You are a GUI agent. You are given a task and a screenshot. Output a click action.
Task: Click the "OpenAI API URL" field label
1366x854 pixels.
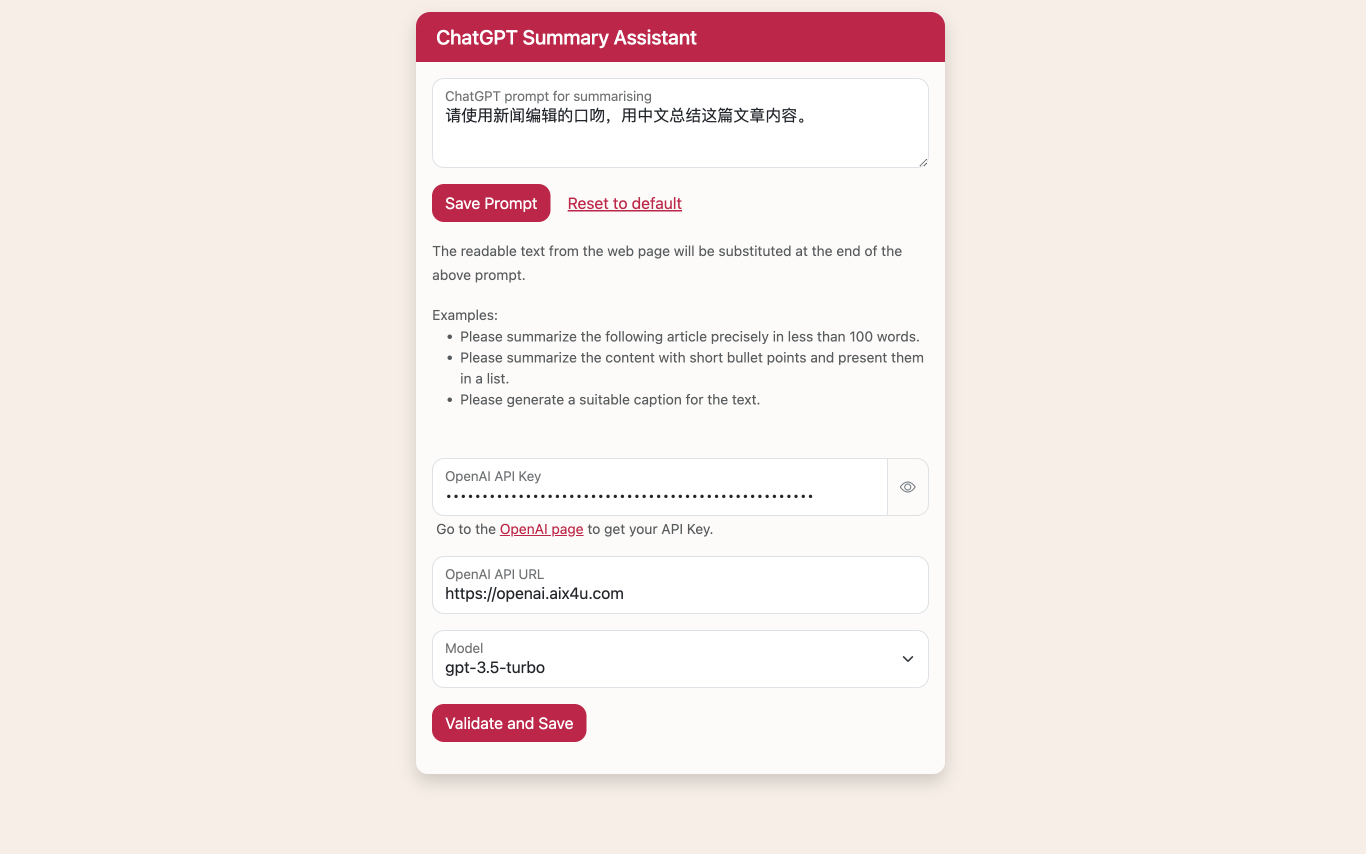[494, 575]
